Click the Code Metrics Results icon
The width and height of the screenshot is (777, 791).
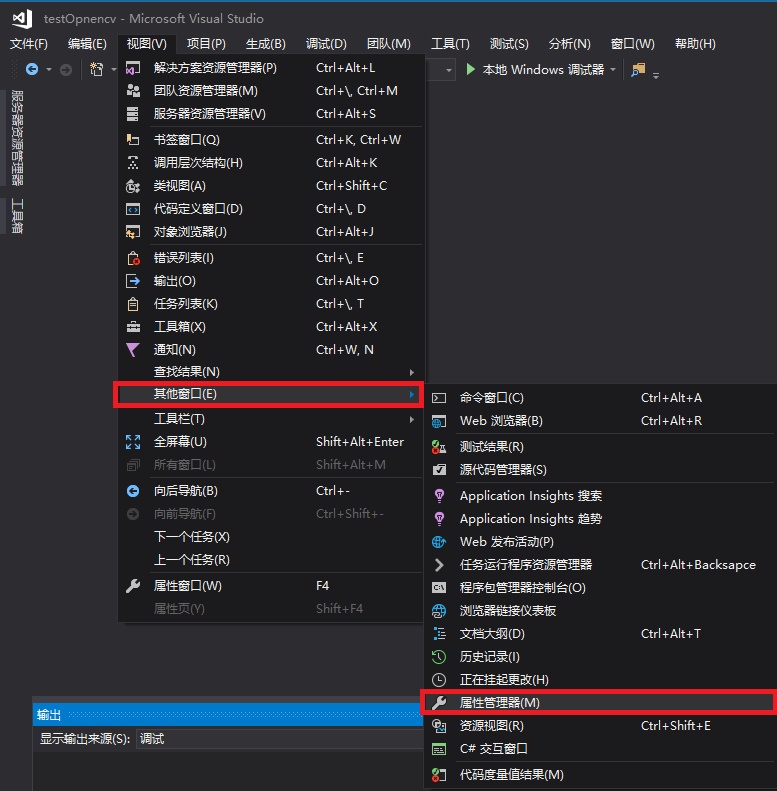(x=439, y=775)
